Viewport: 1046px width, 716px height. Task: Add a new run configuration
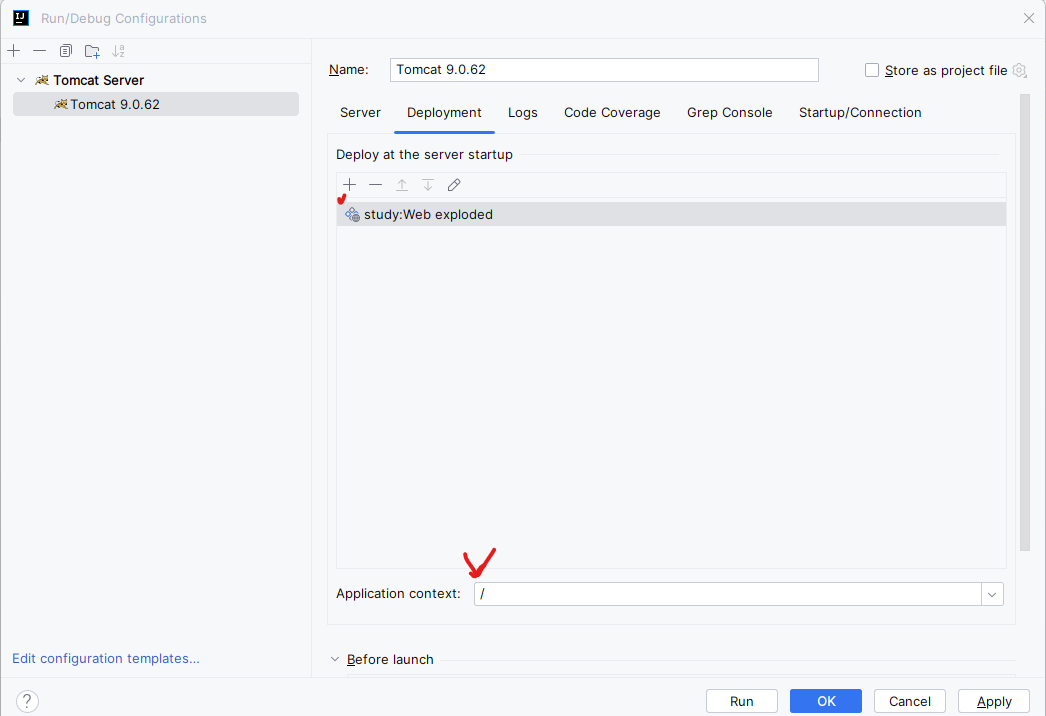pyautogui.click(x=13, y=51)
